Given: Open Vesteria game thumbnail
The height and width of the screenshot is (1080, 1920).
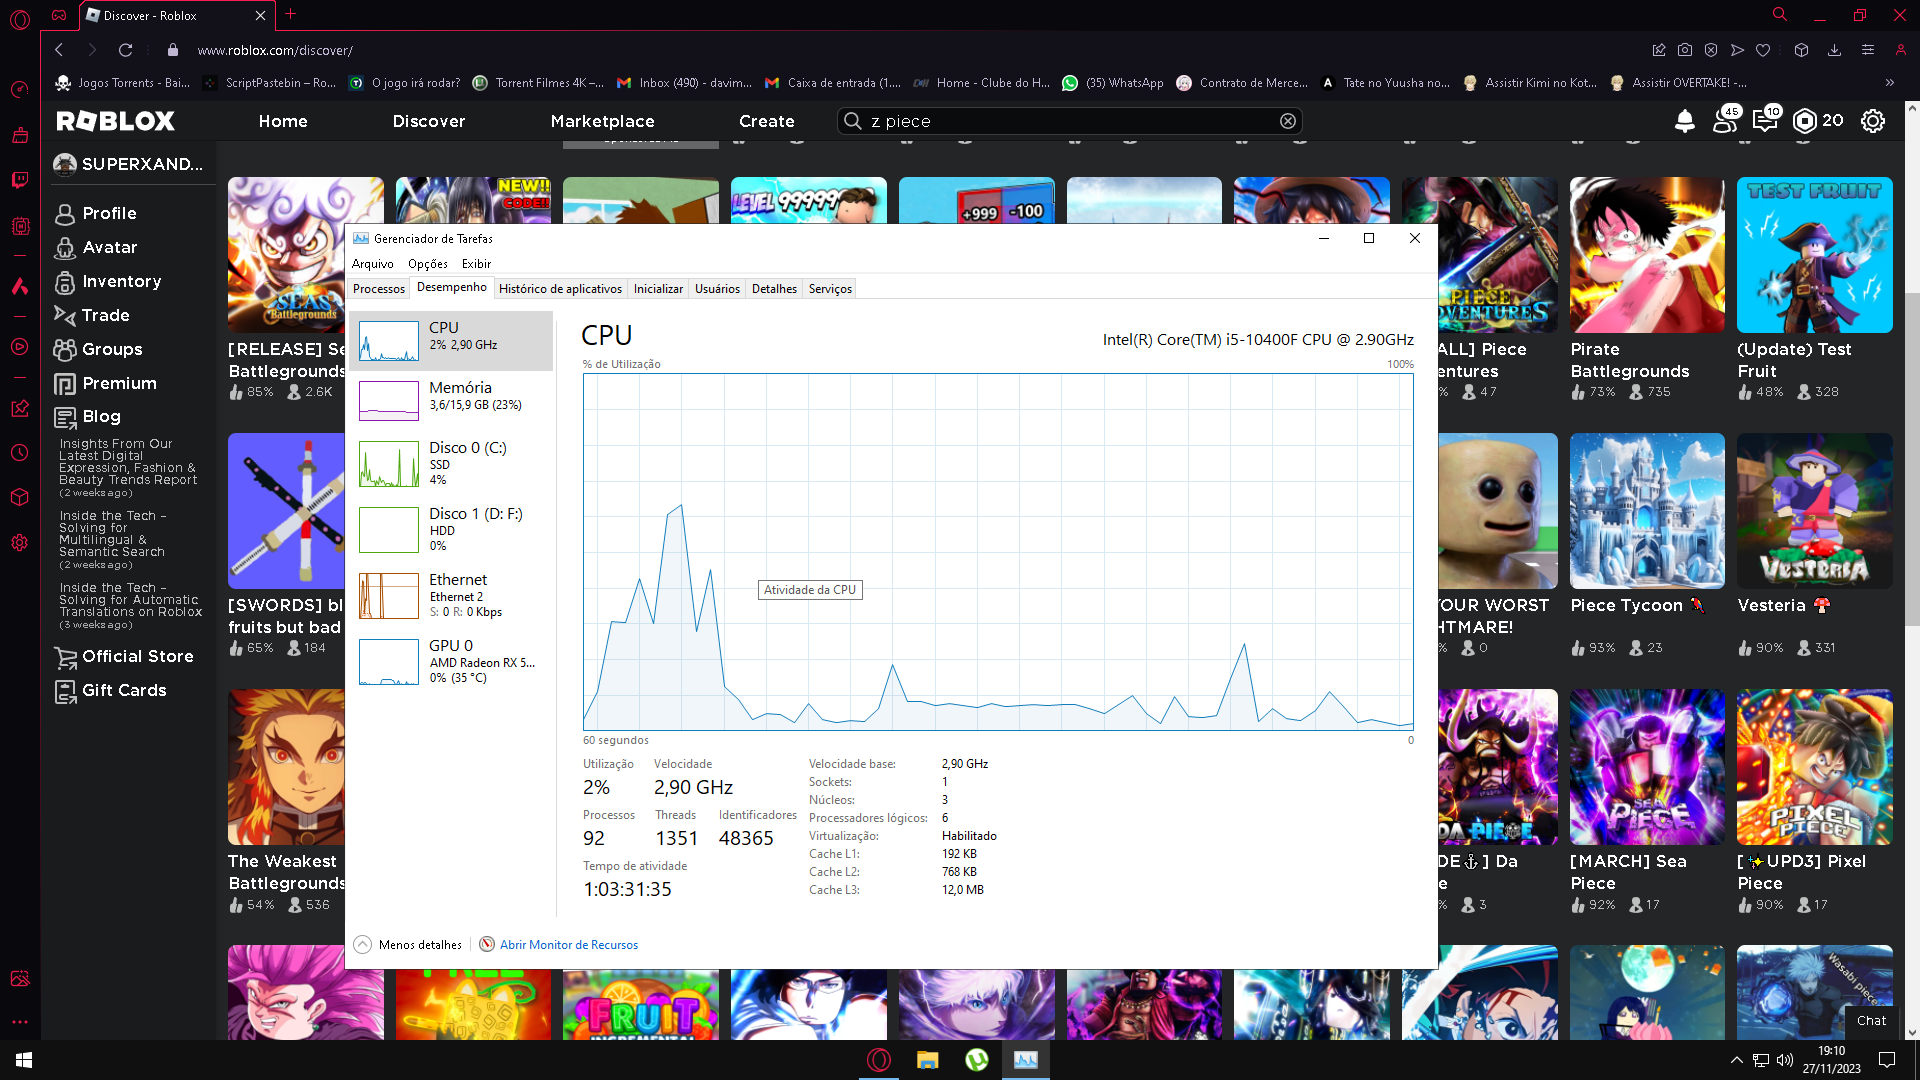Looking at the screenshot, I should coord(1814,511).
